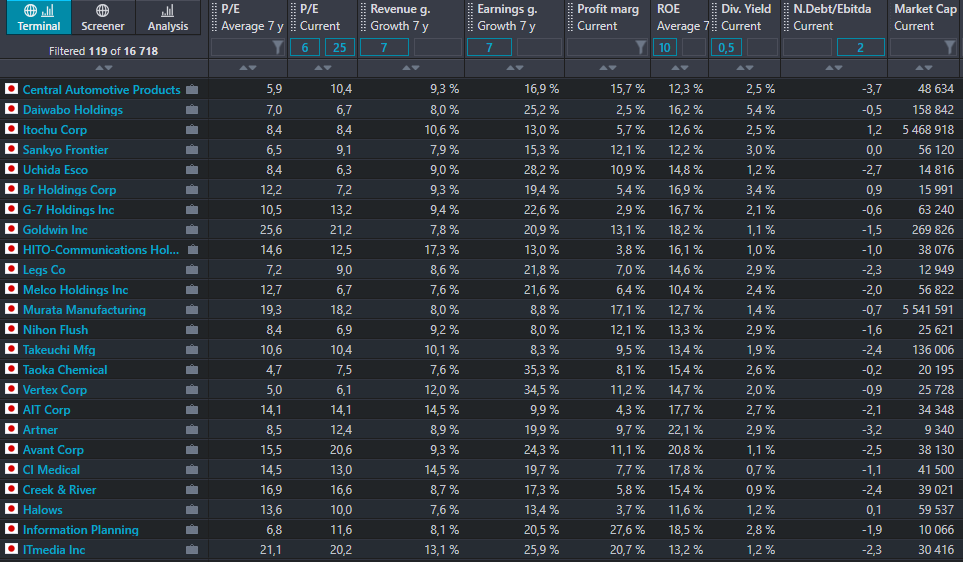Sort the ROE Average column

(680, 68)
